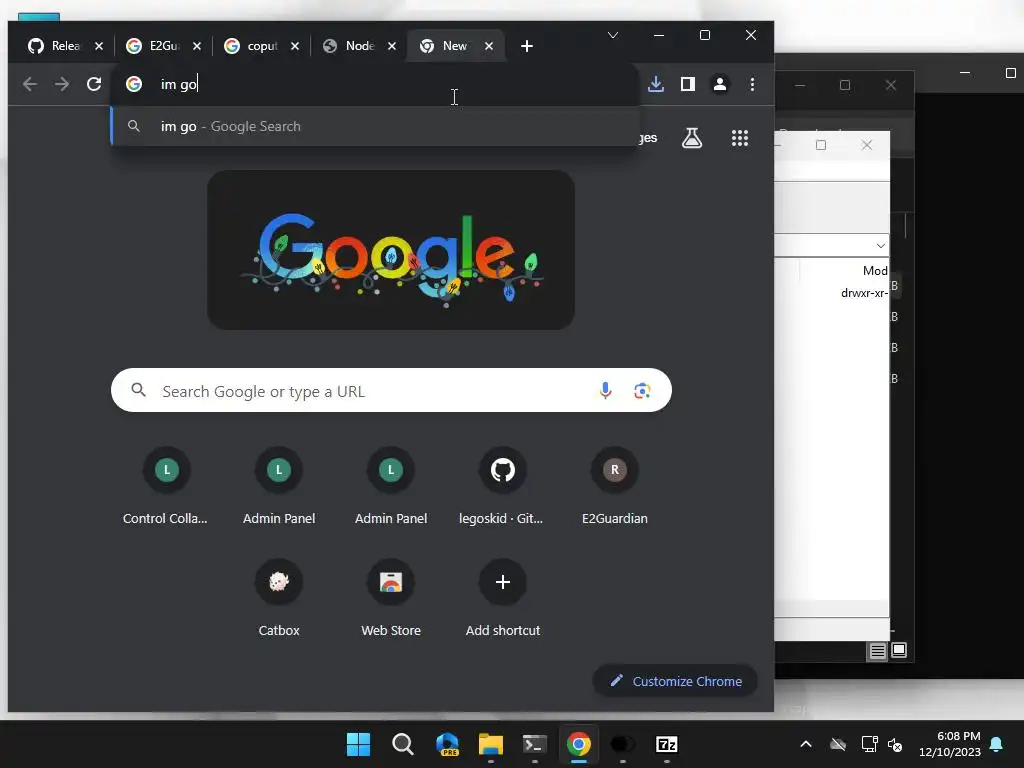The width and height of the screenshot is (1024, 768).
Task: Click the address bar text 'im go'
Action: click(179, 84)
